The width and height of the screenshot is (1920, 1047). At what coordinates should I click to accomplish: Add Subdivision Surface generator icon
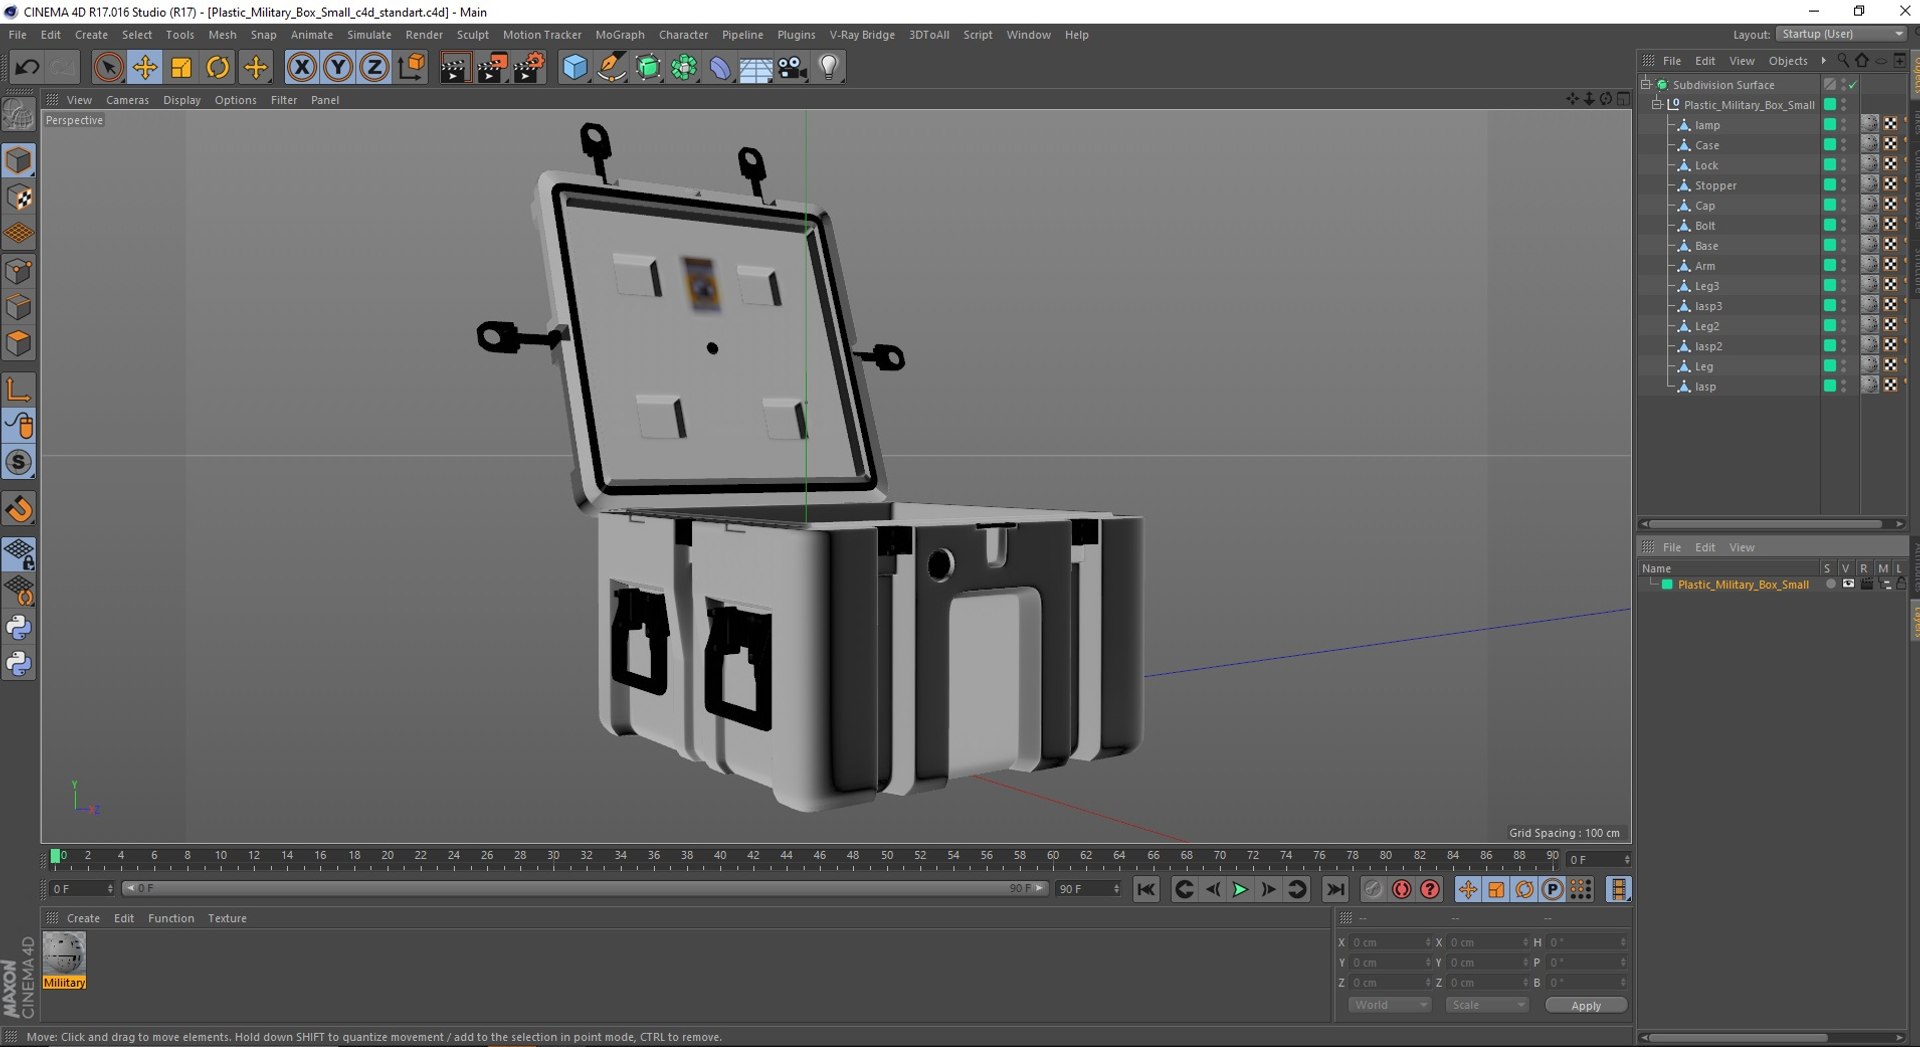(648, 67)
